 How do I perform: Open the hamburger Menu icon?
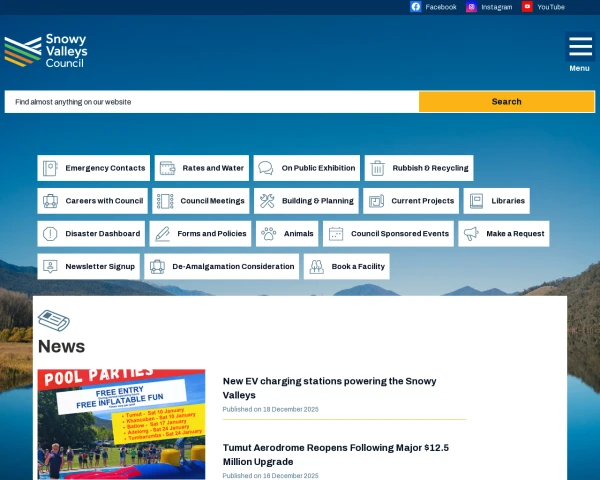point(579,47)
